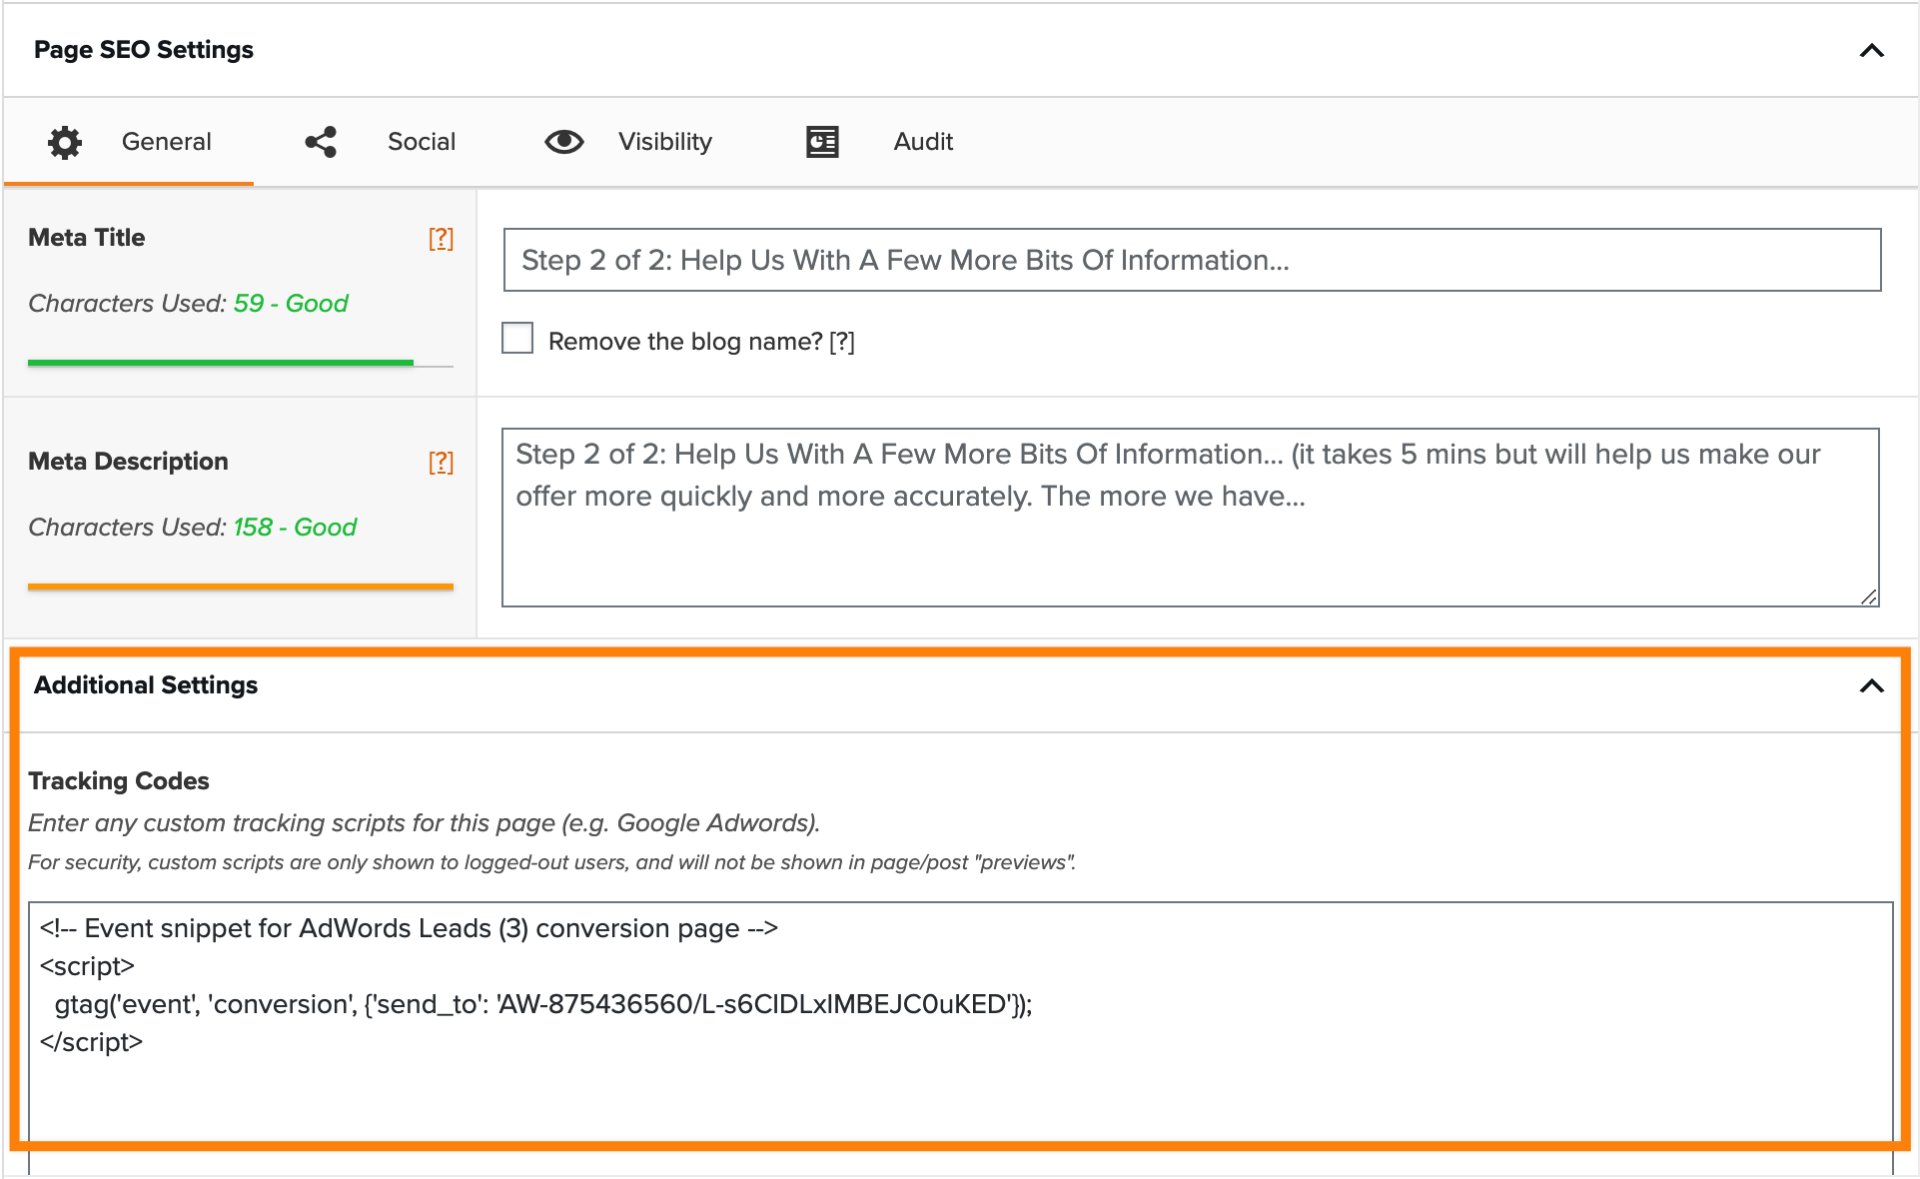
Task: Enable Remove the blog name checkbox
Action: pyautogui.click(x=517, y=339)
